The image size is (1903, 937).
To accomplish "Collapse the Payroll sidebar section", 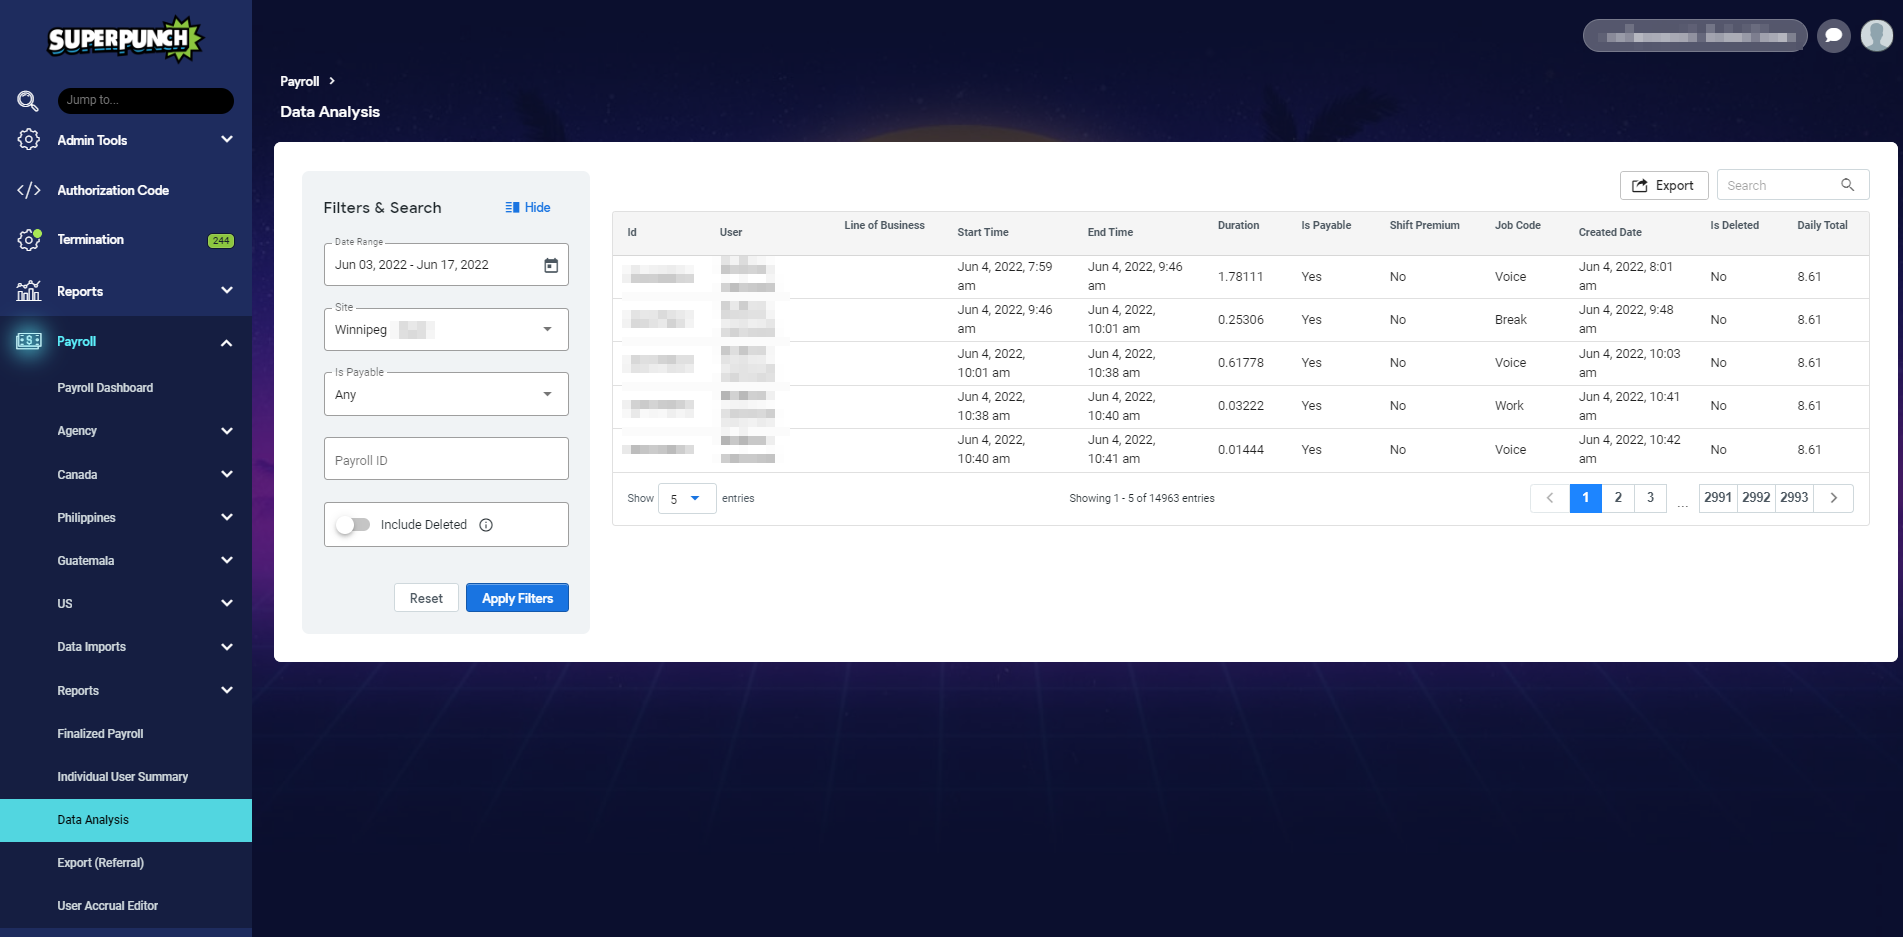I will pyautogui.click(x=226, y=342).
